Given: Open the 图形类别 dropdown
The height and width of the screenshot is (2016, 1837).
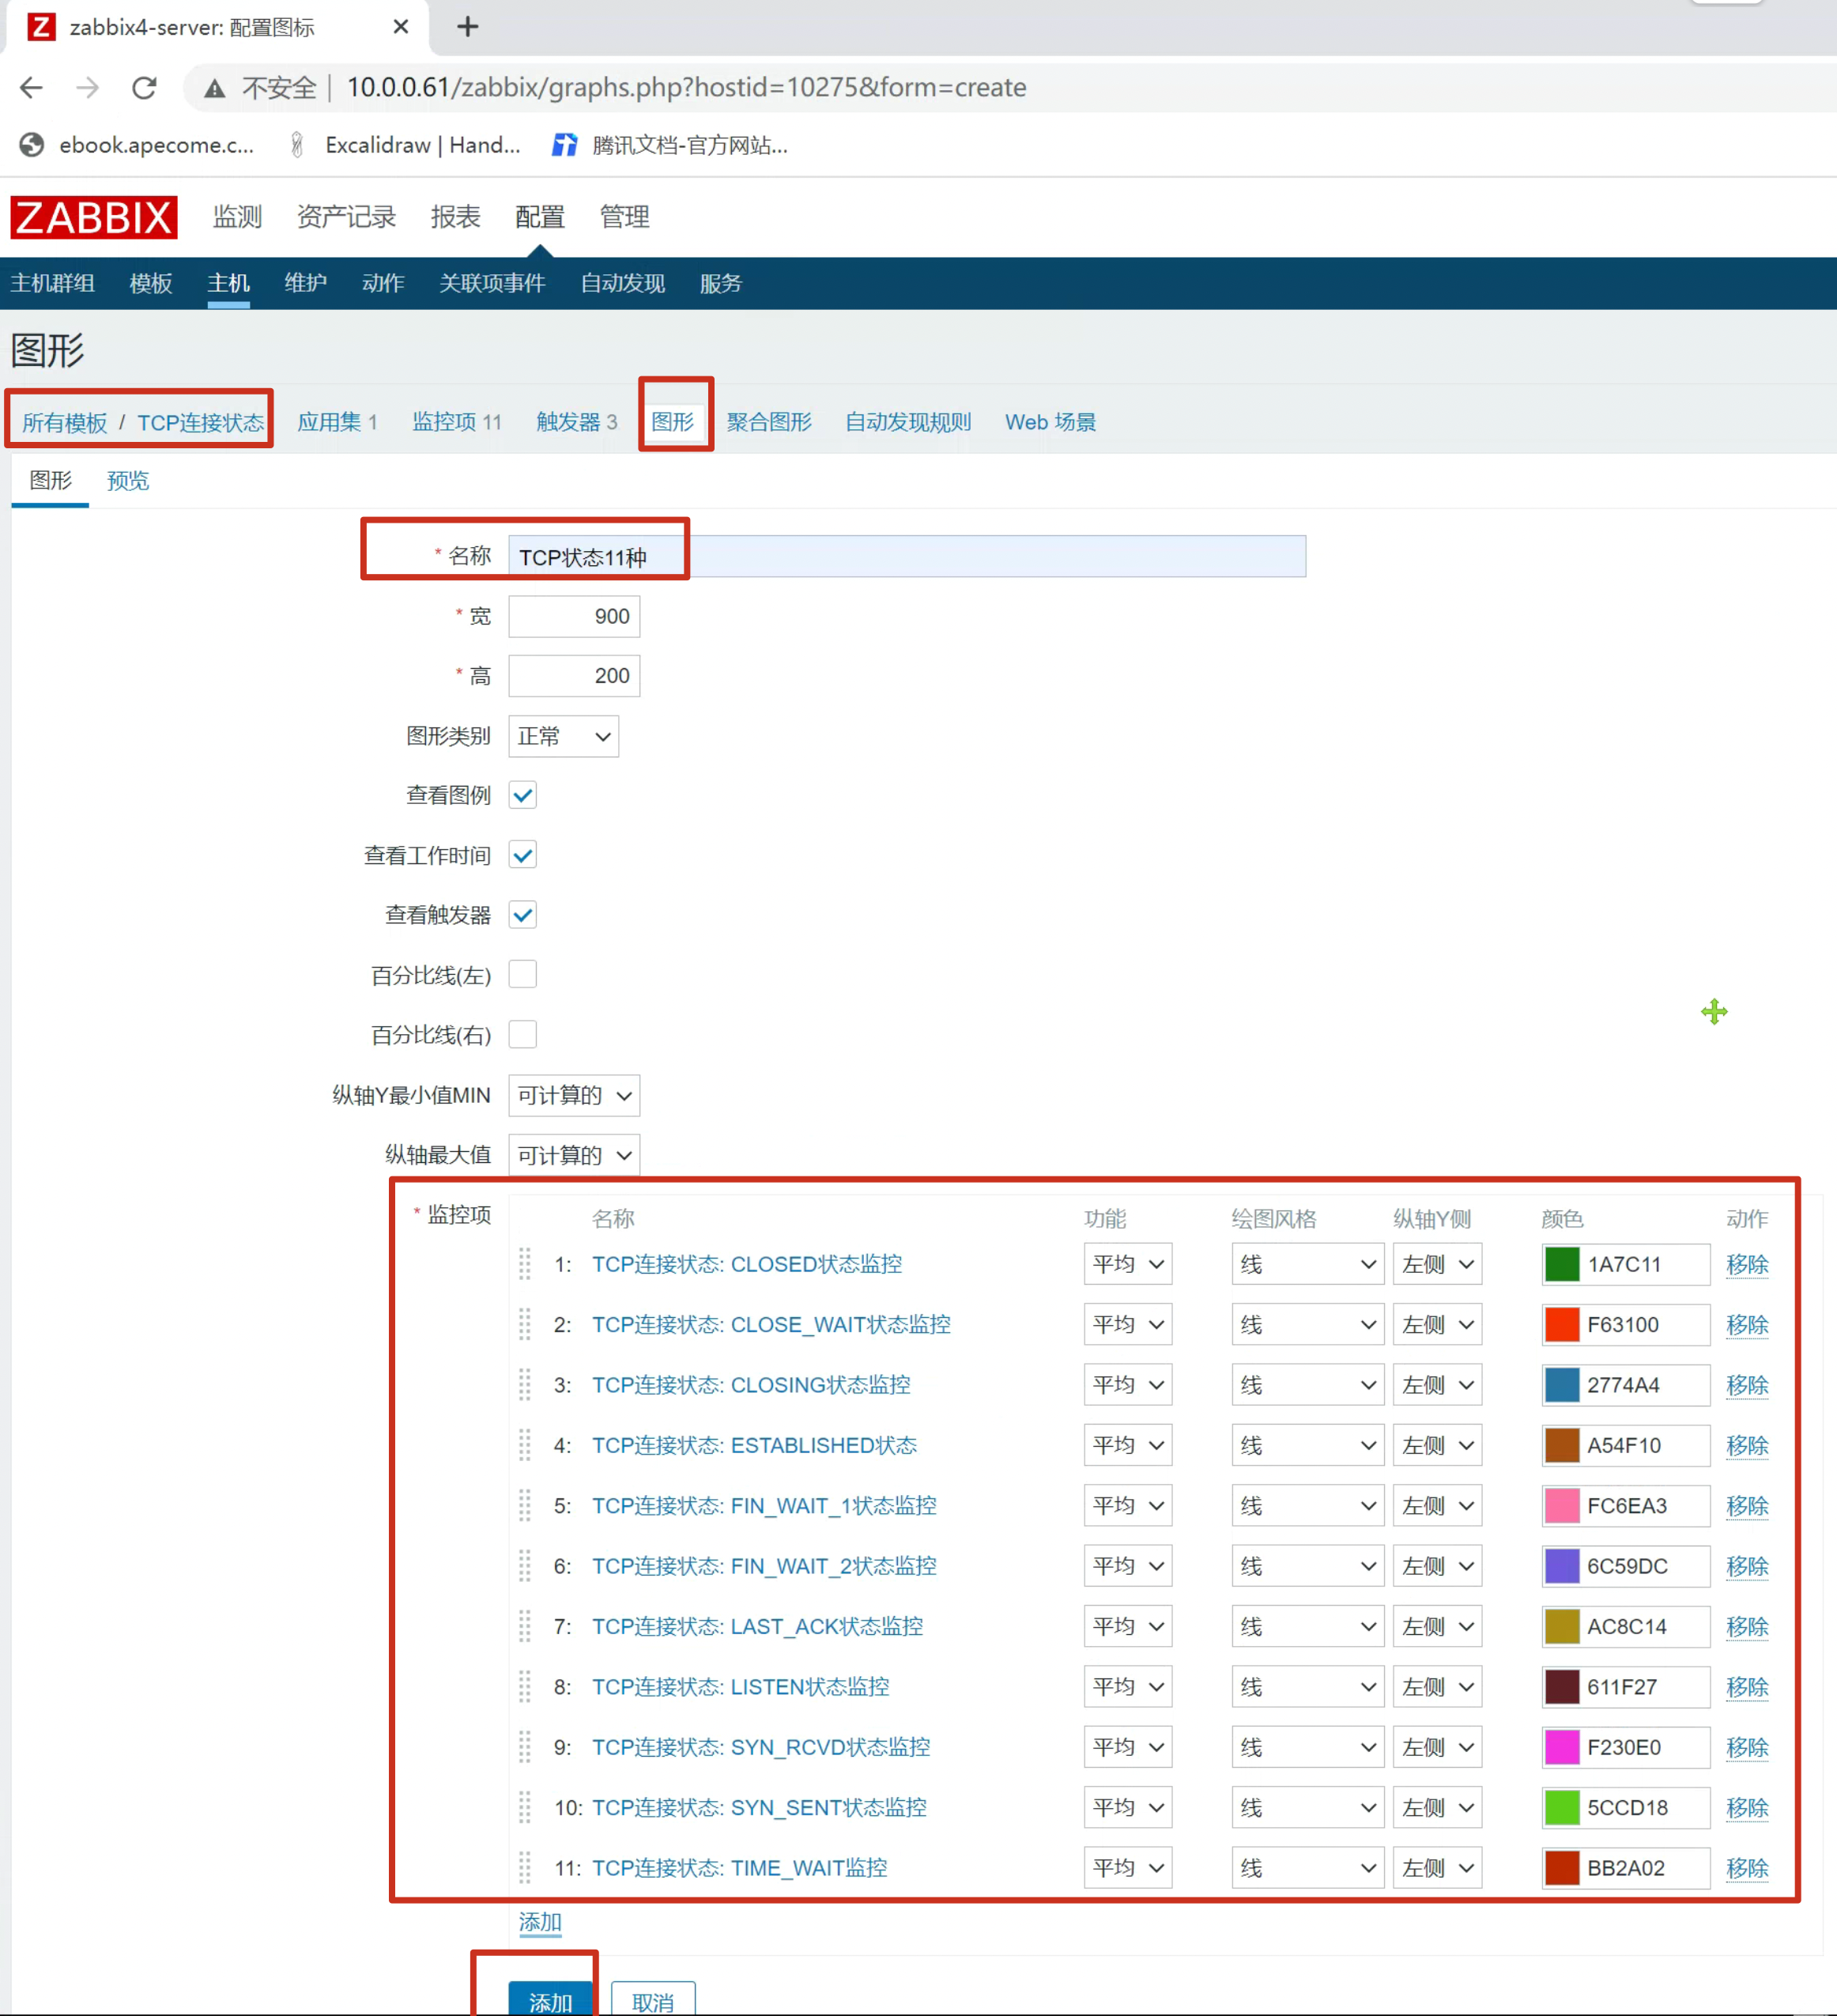Looking at the screenshot, I should [563, 736].
